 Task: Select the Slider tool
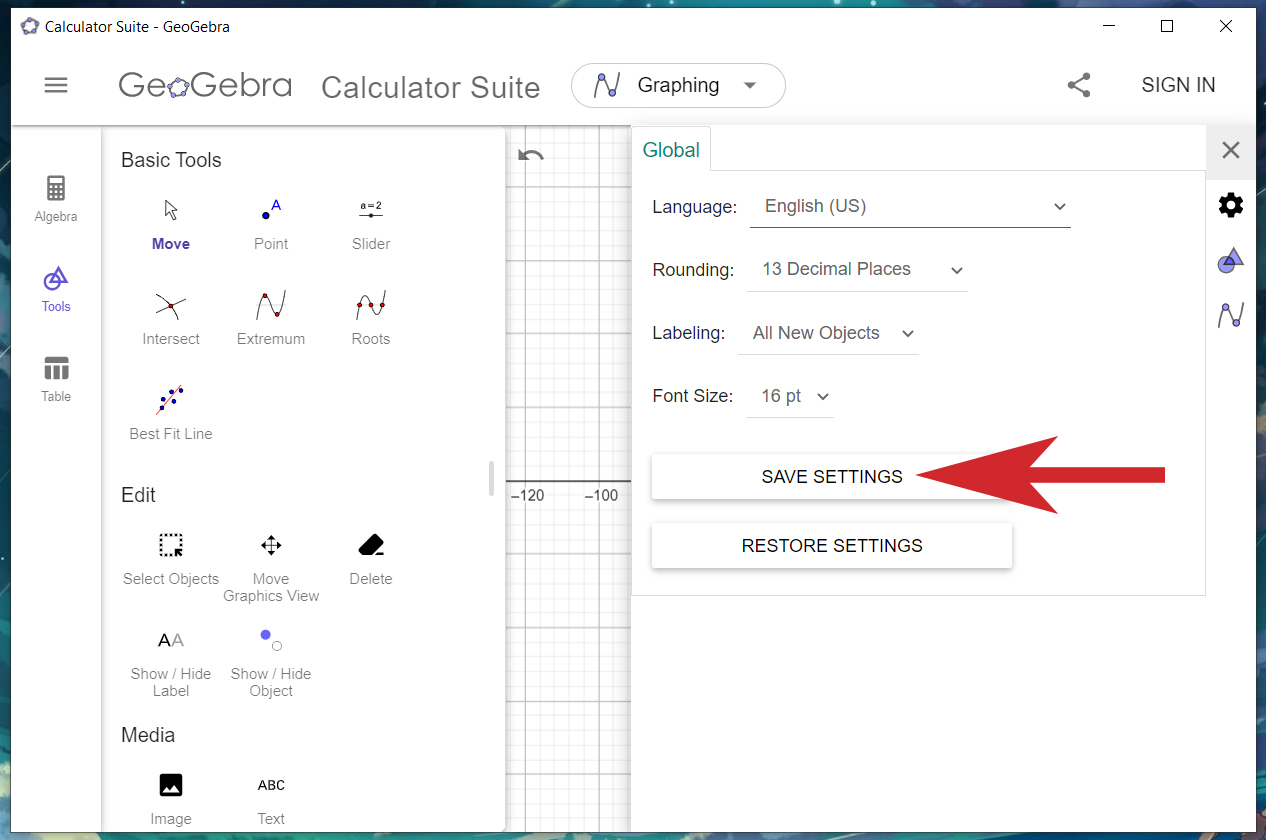point(371,224)
